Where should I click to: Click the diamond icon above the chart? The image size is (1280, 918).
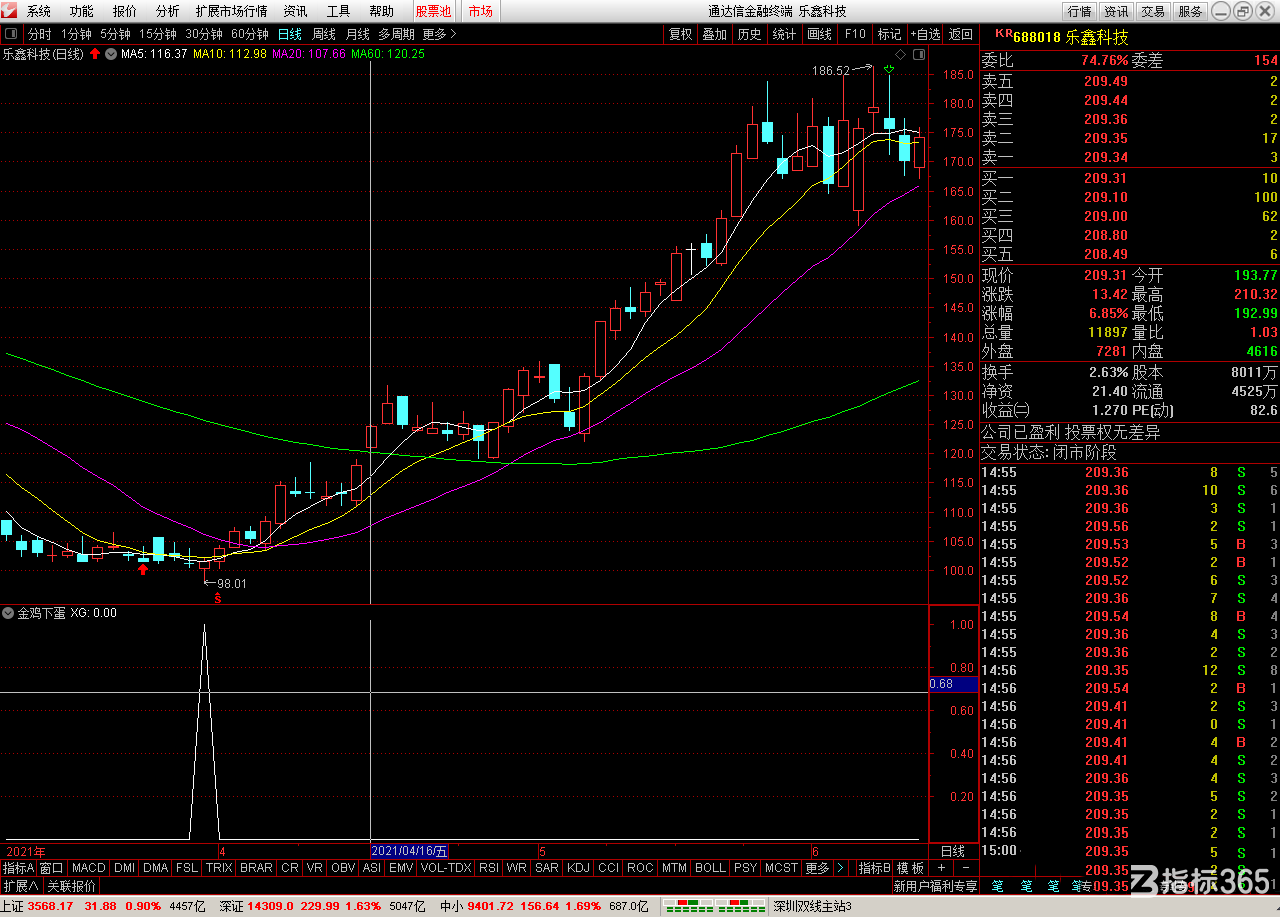coord(900,53)
